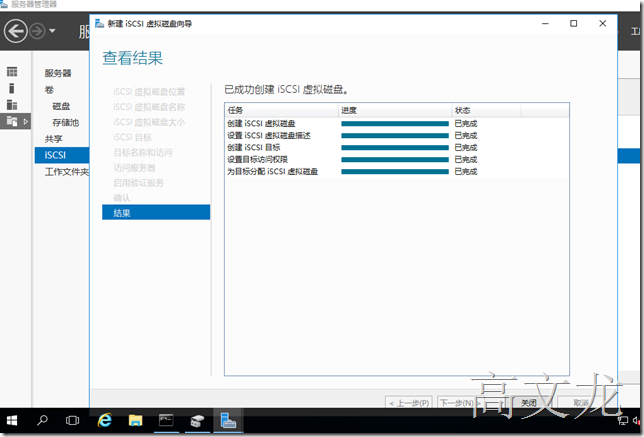Click the 确认 wizard step
The height and width of the screenshot is (437, 644).
pyautogui.click(x=122, y=198)
